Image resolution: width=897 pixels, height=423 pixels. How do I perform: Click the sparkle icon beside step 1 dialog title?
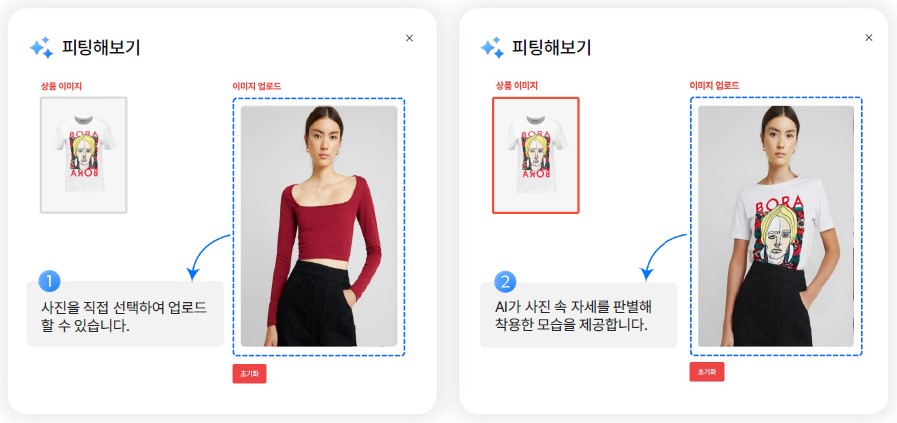[x=41, y=48]
